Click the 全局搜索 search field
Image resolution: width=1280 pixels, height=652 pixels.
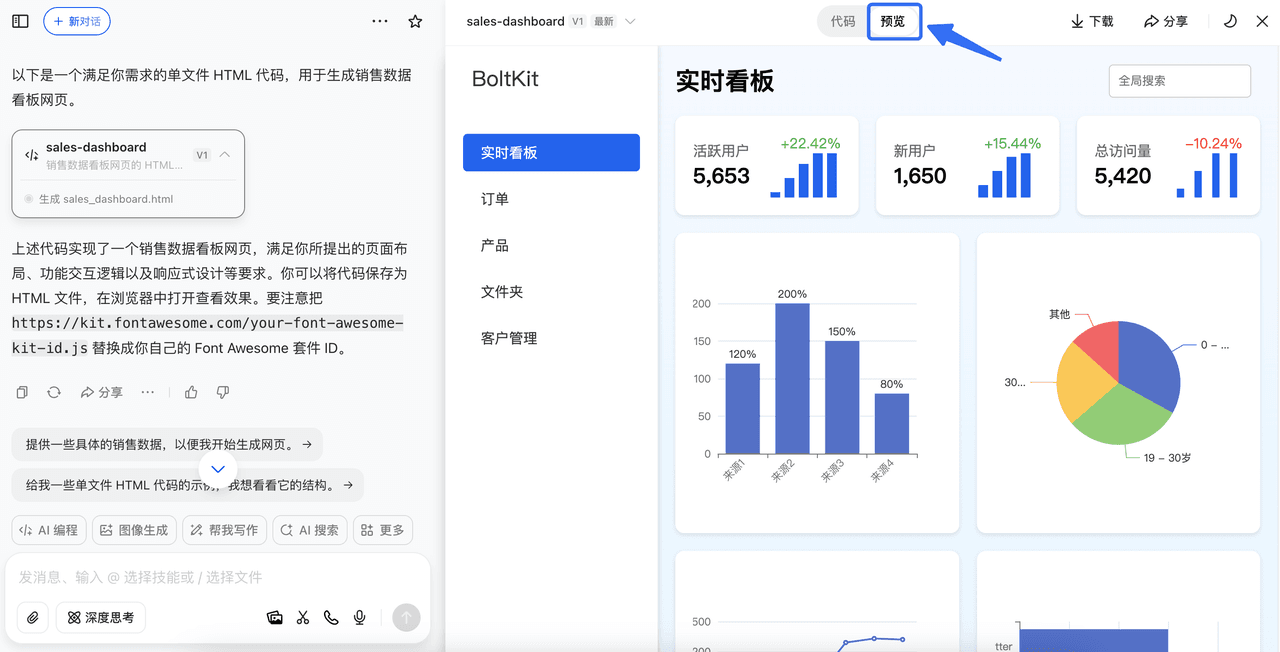click(x=1179, y=81)
